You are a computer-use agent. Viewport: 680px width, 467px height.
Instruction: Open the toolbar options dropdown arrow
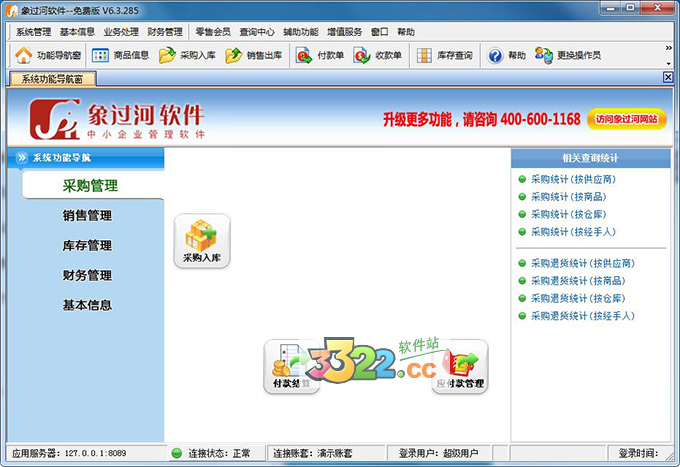(x=668, y=64)
